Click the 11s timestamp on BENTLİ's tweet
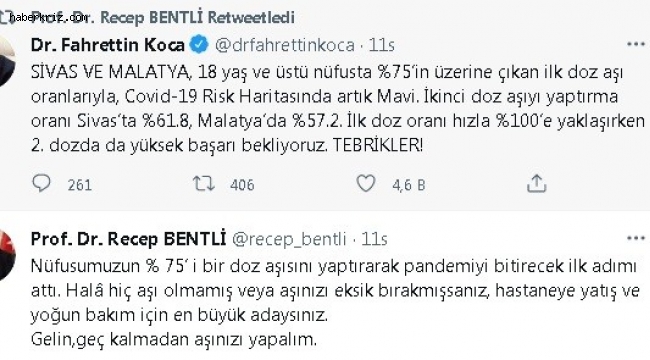This screenshot has width=650, height=360. (374, 239)
